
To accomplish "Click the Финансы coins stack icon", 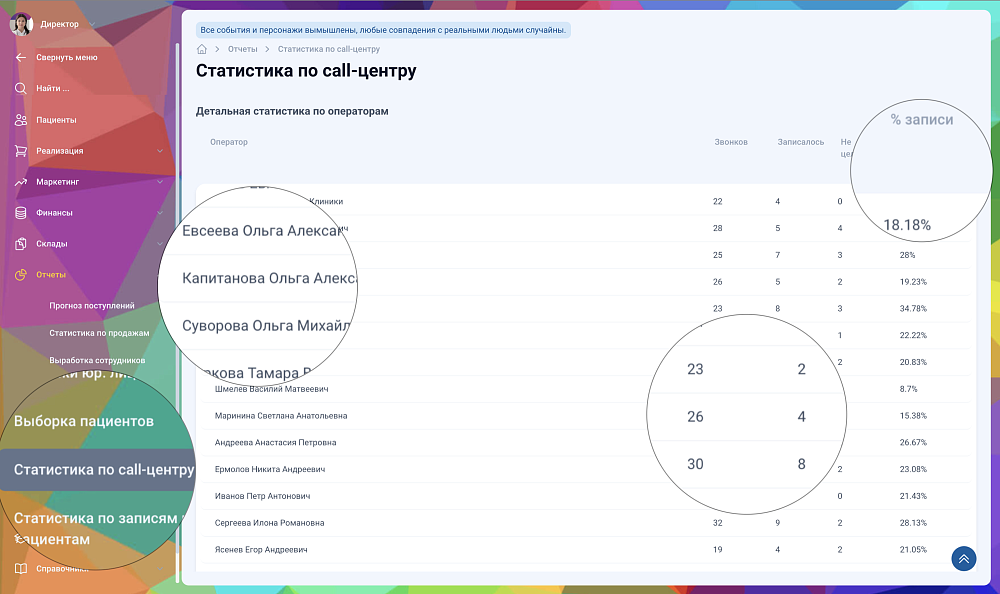I will point(21,213).
